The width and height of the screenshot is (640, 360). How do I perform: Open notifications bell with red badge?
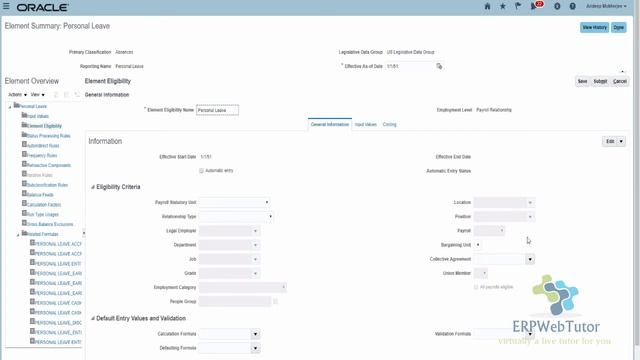pos(536,6)
